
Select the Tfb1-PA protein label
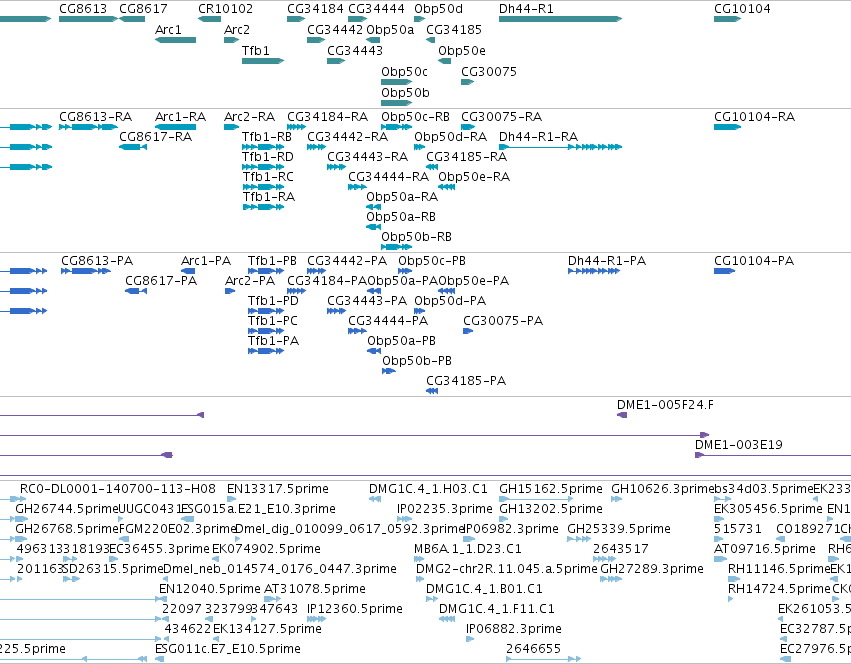(x=274, y=342)
